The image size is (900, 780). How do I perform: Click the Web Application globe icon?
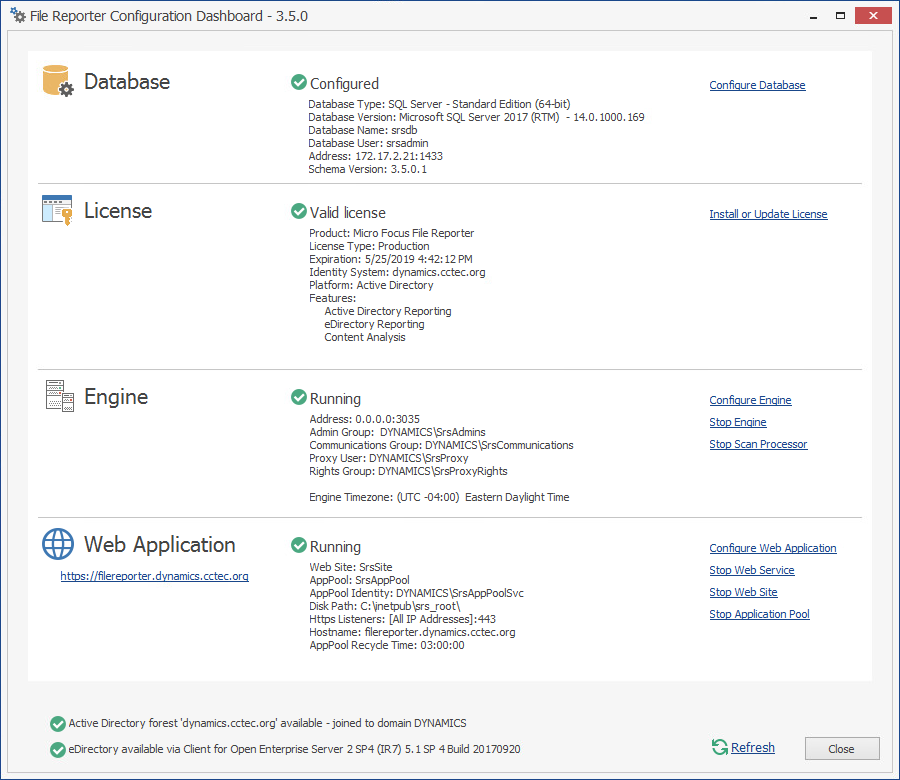58,544
